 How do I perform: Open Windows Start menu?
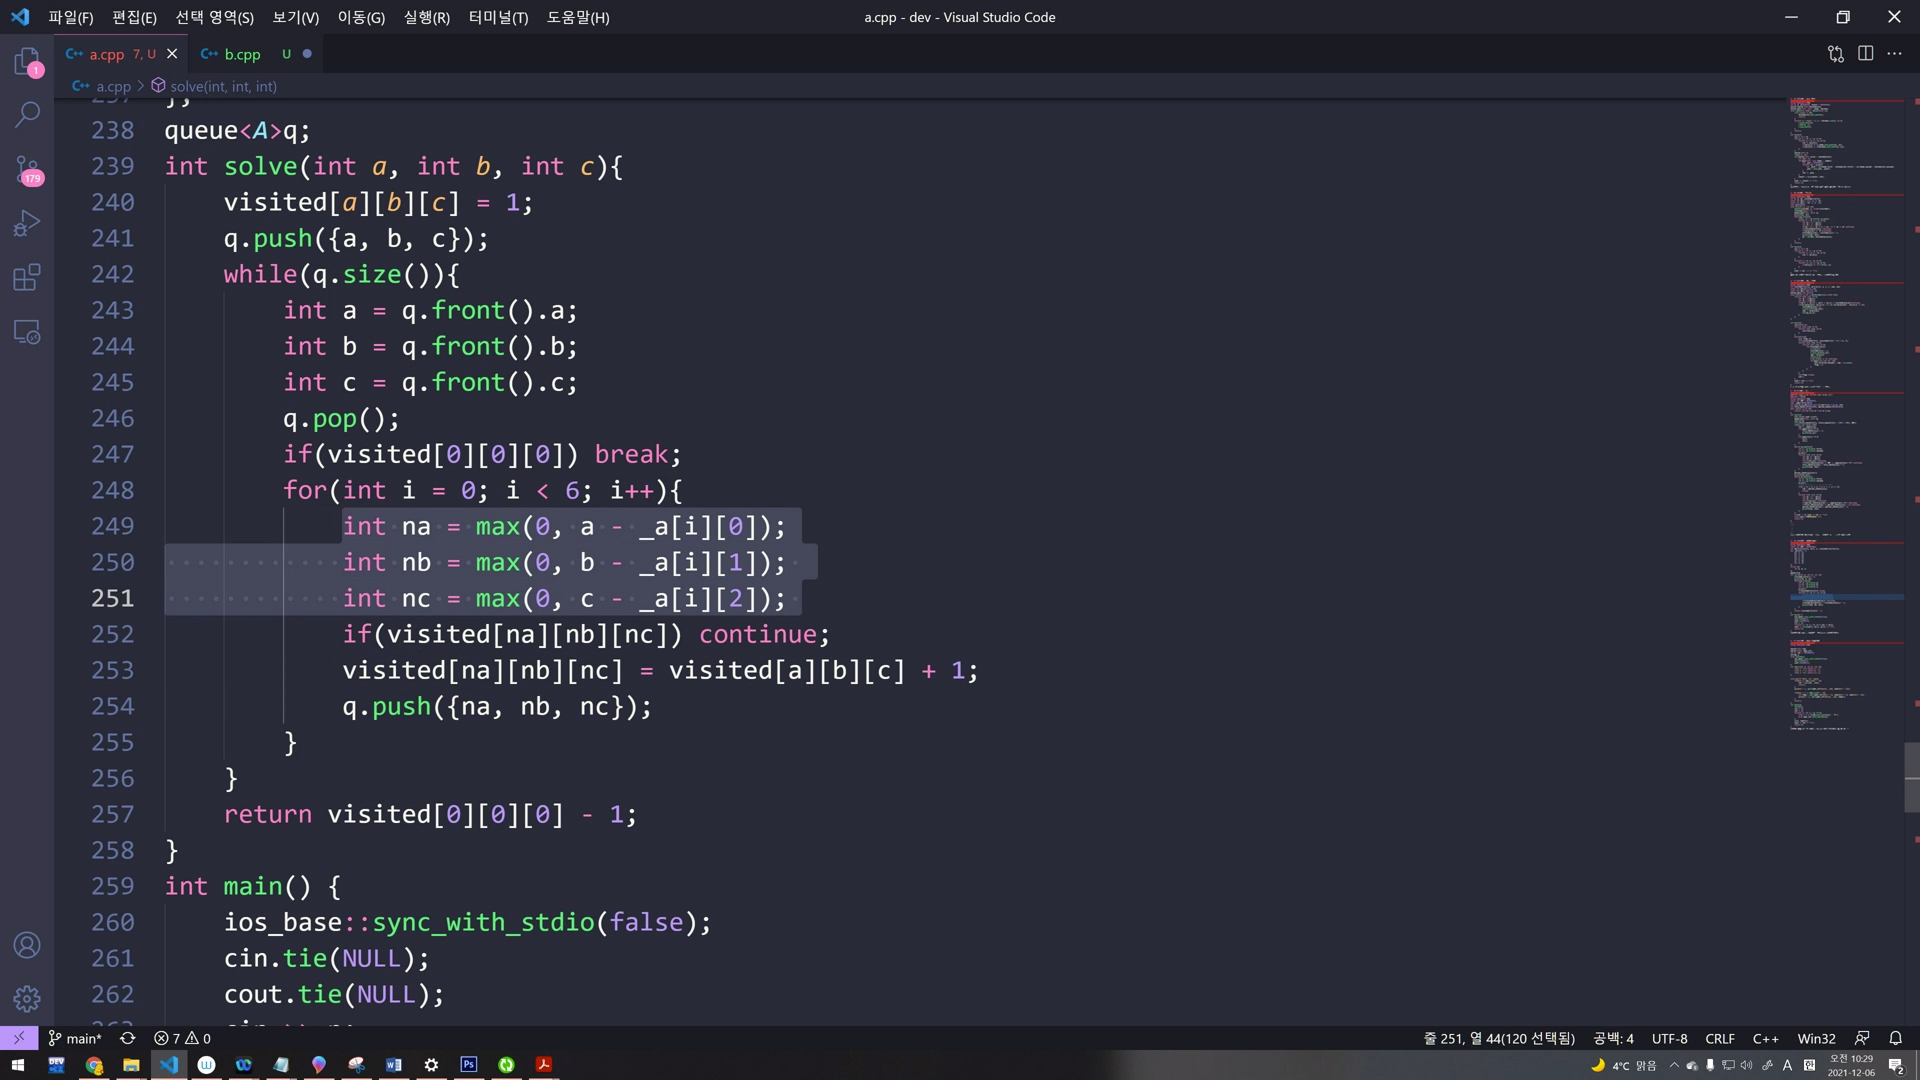(x=18, y=1065)
